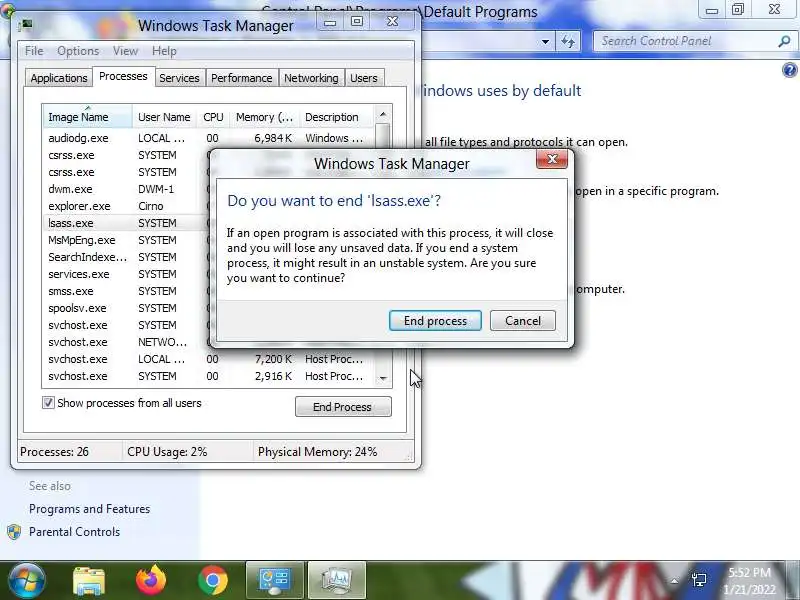Maximize the Task Manager window
Image resolution: width=800 pixels, height=600 pixels.
coord(357,21)
